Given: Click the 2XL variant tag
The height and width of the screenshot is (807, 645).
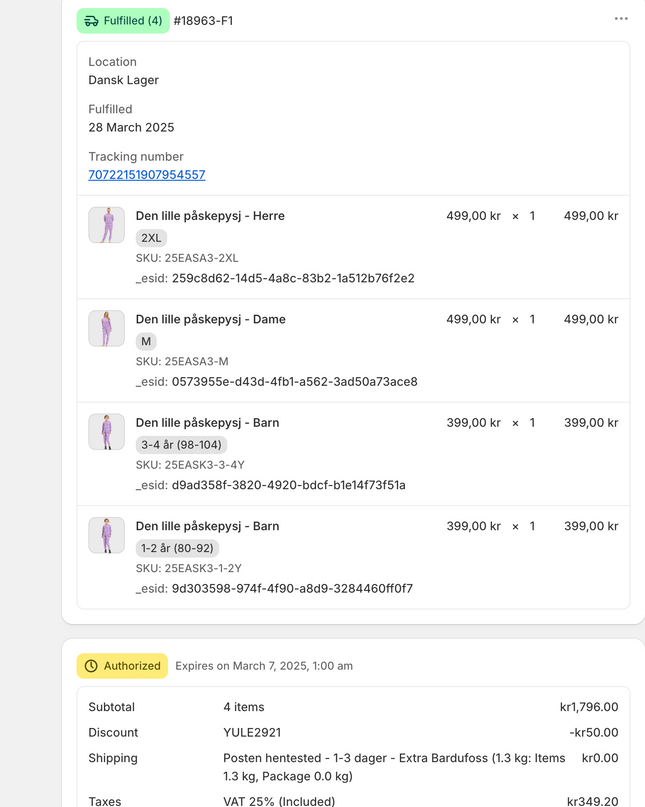Looking at the screenshot, I should 151,238.
